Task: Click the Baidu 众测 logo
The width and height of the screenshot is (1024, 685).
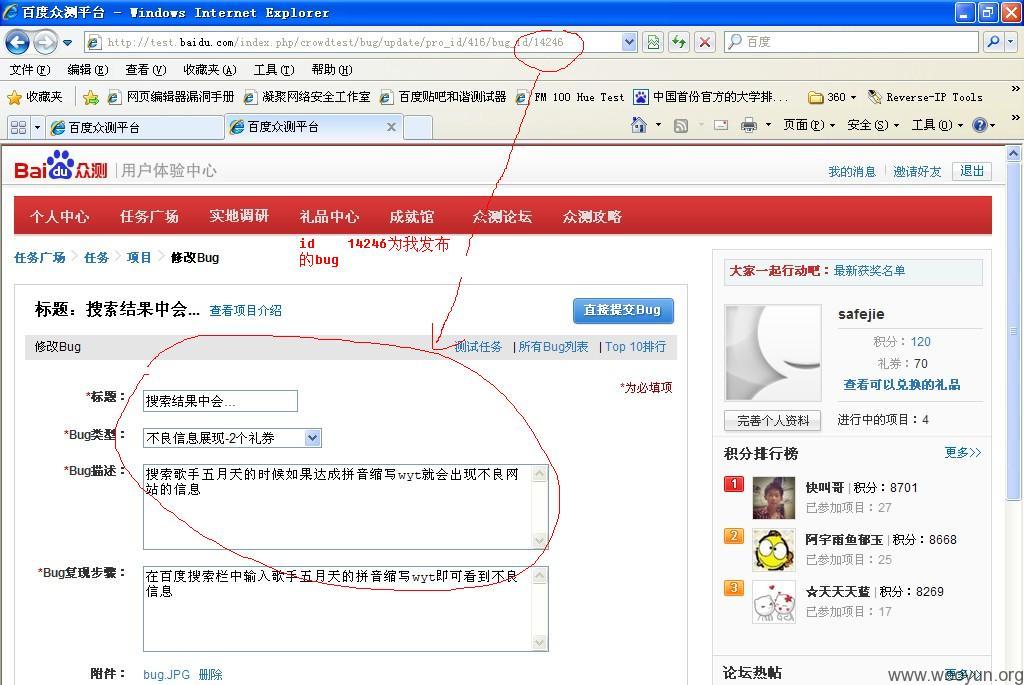Action: tap(61, 167)
